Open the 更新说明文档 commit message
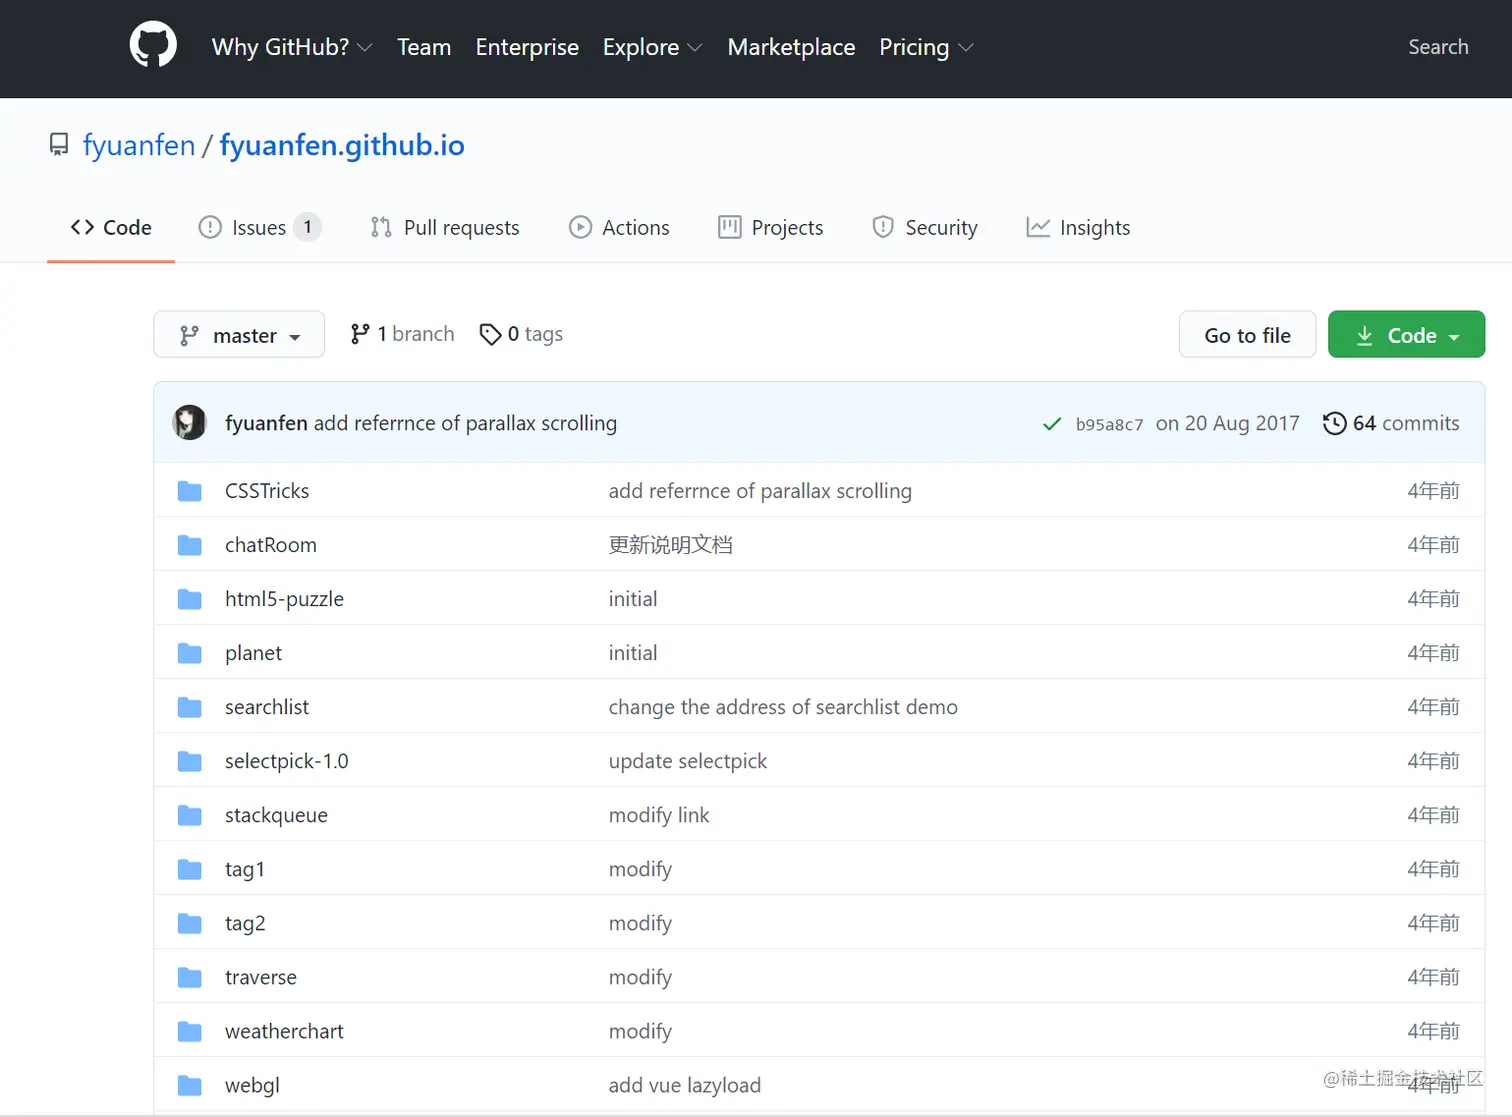Image resolution: width=1512 pixels, height=1117 pixels. click(670, 545)
